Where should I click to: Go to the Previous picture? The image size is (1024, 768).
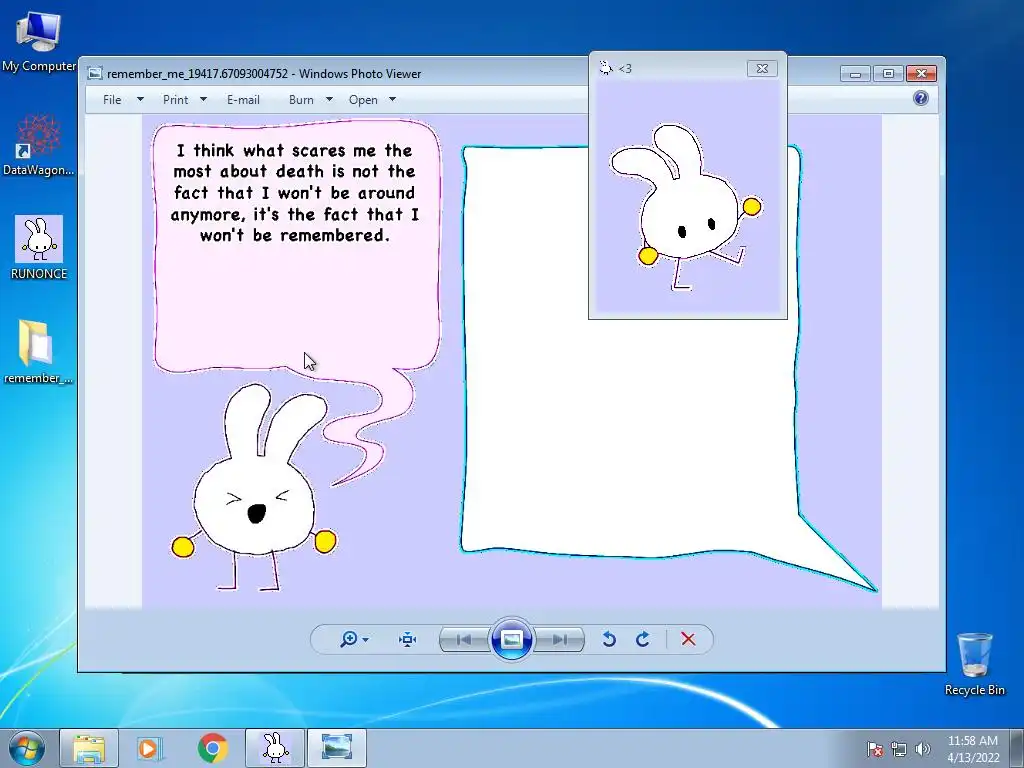tap(464, 639)
